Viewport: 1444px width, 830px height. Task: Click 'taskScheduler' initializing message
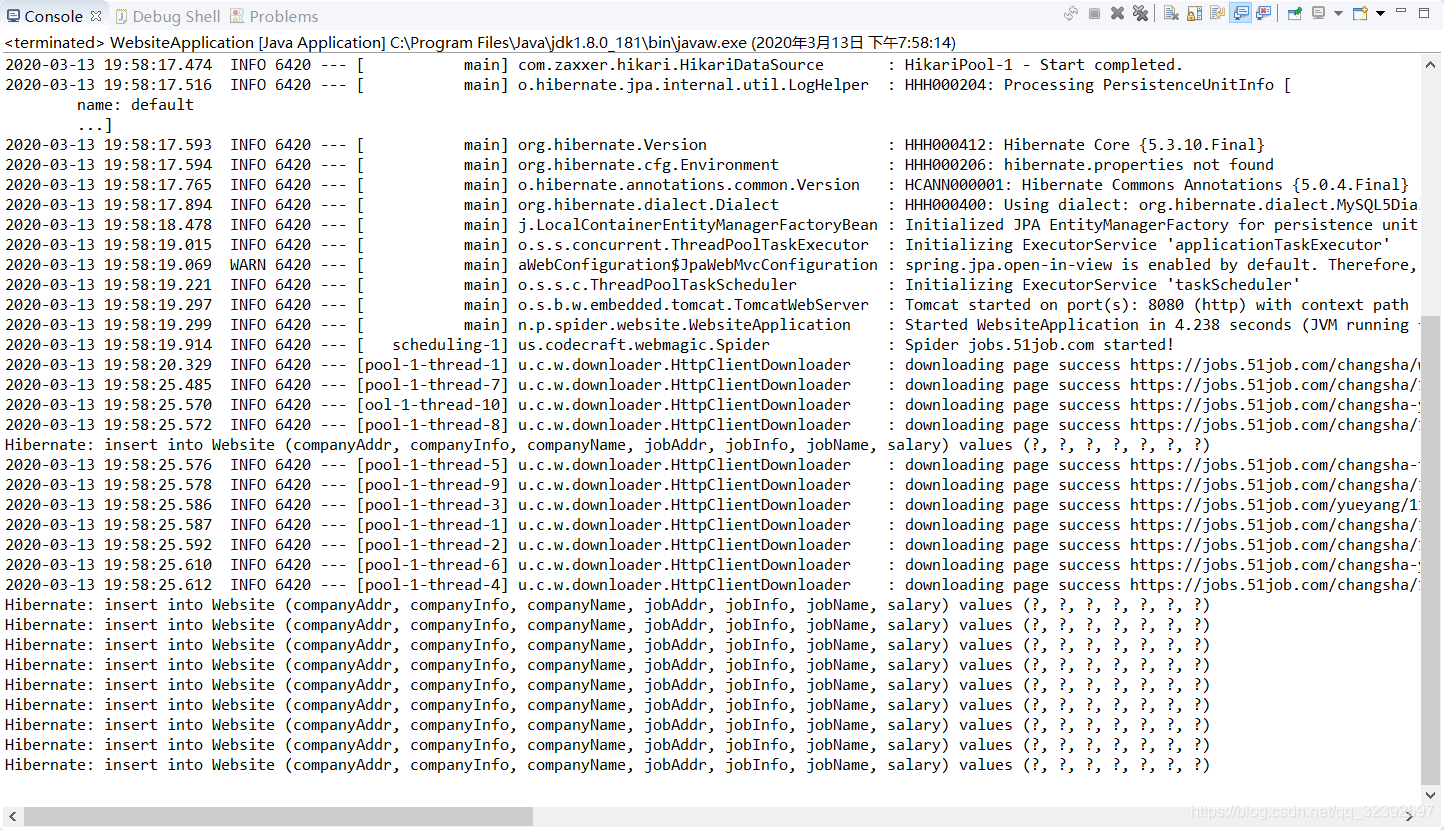pos(1102,284)
